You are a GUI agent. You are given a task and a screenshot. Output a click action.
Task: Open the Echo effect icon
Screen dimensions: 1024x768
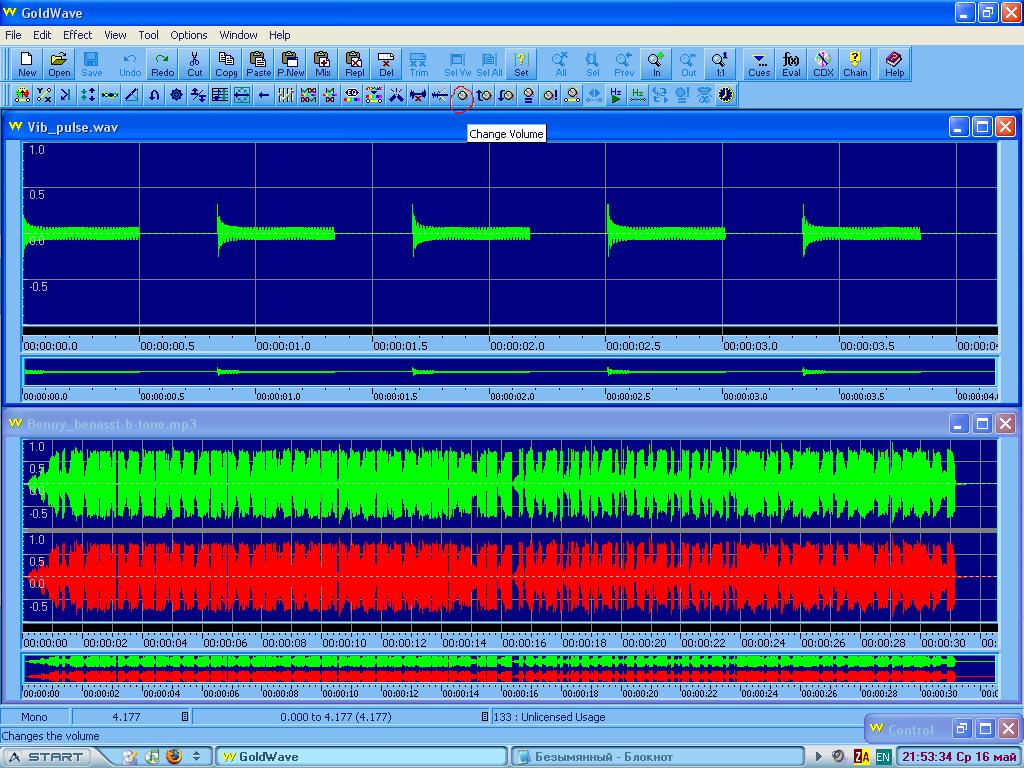click(x=66, y=95)
